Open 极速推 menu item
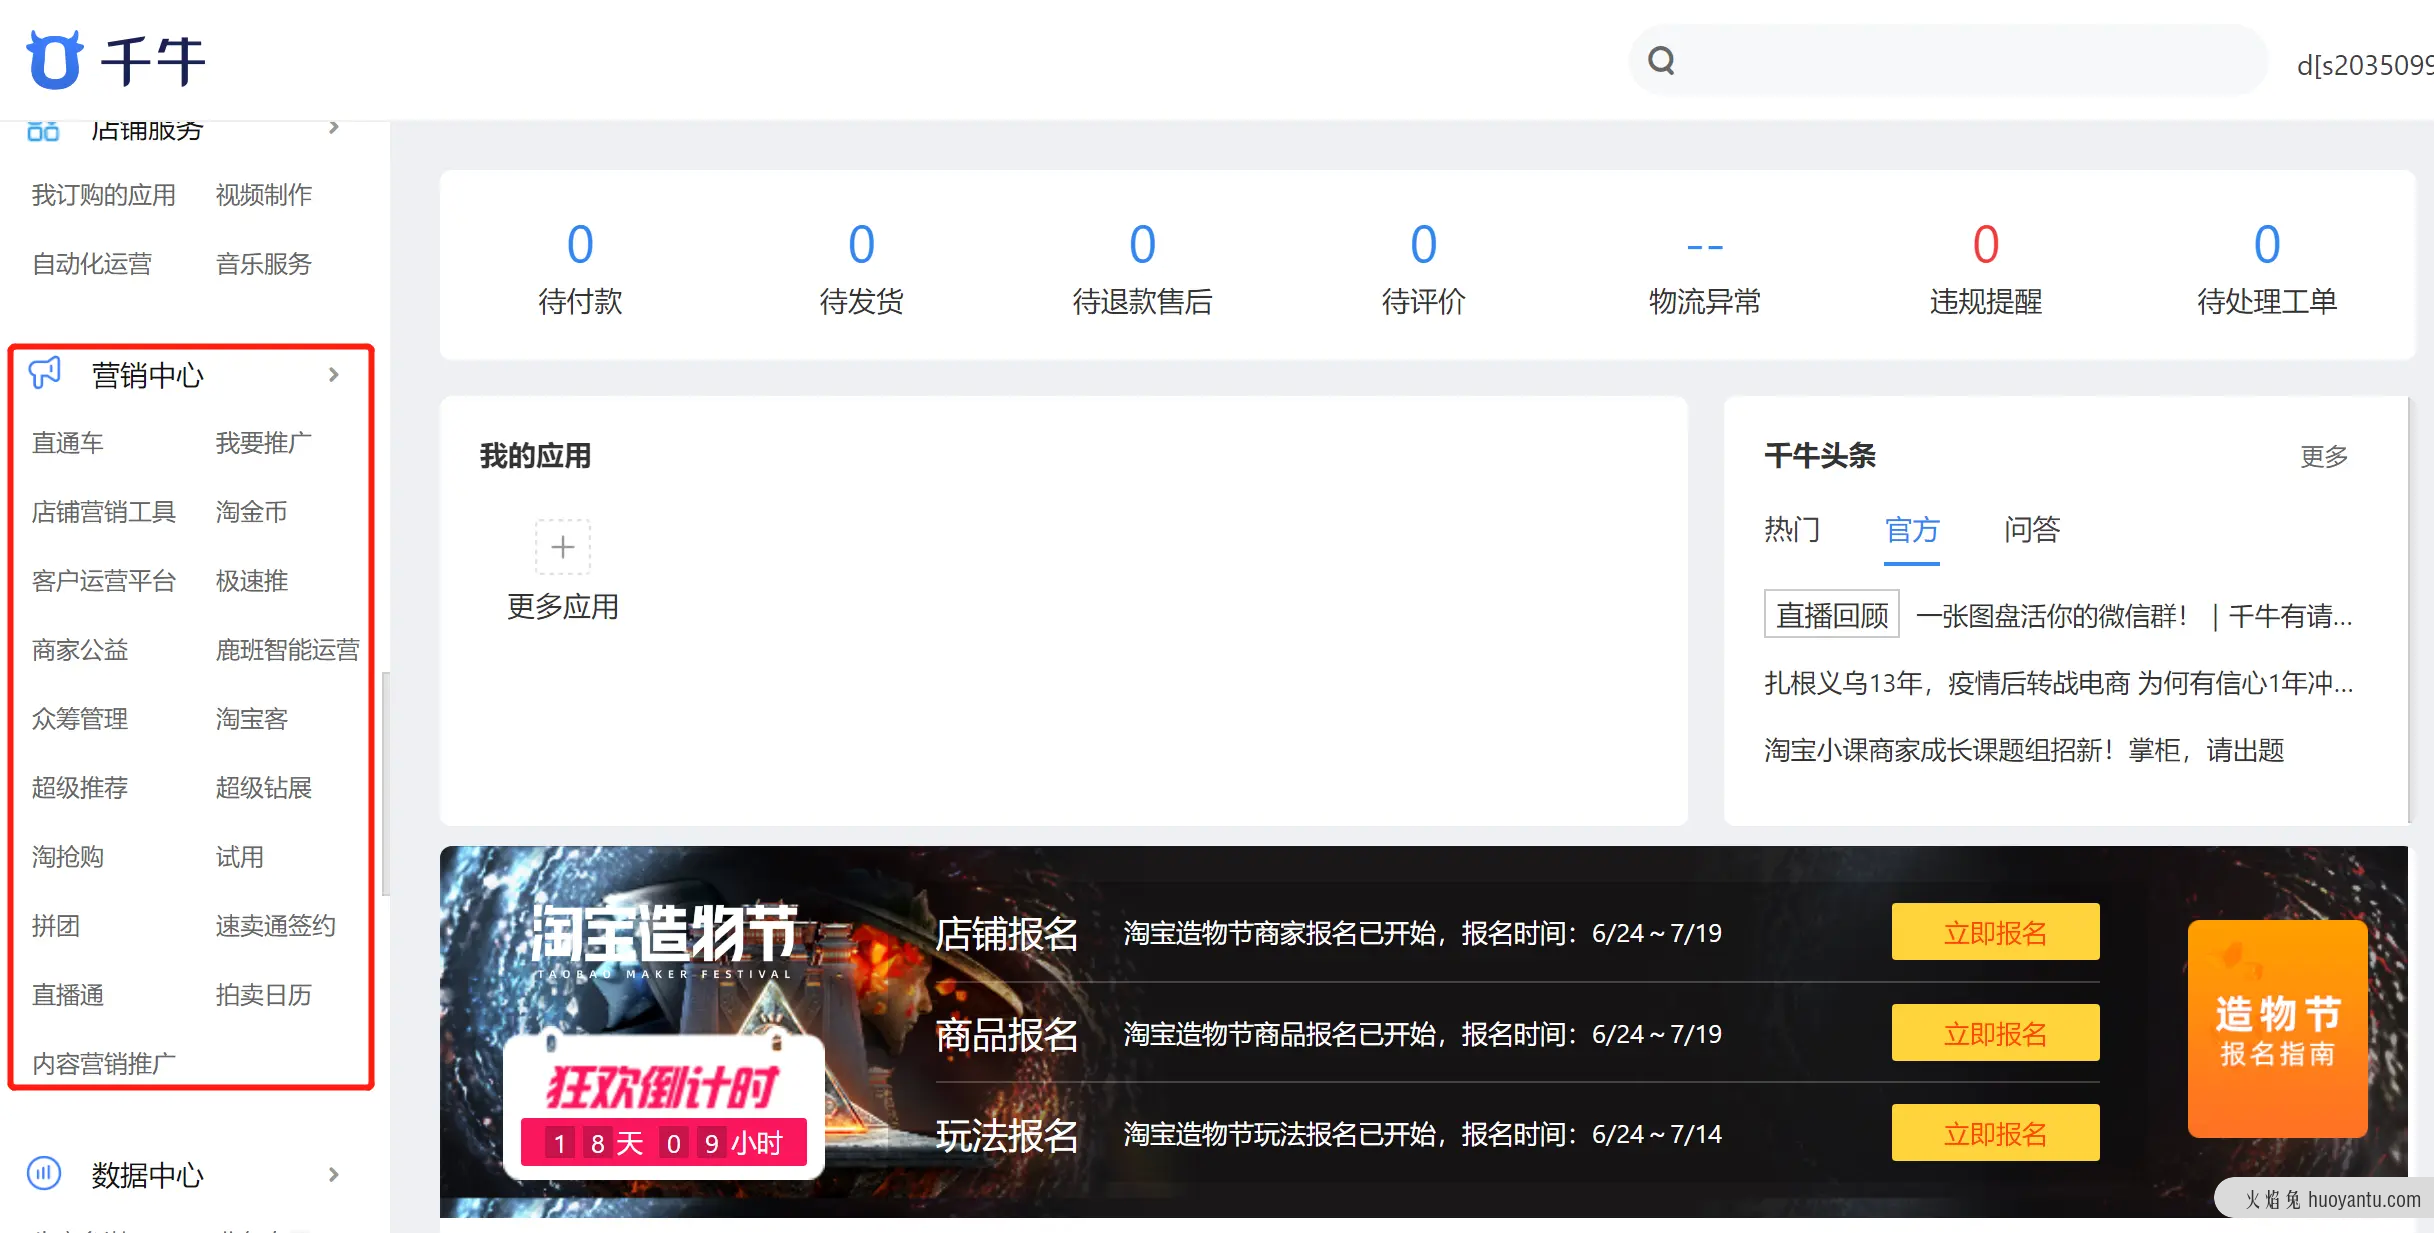Screen dimensions: 2434x1233 pyautogui.click(x=252, y=581)
